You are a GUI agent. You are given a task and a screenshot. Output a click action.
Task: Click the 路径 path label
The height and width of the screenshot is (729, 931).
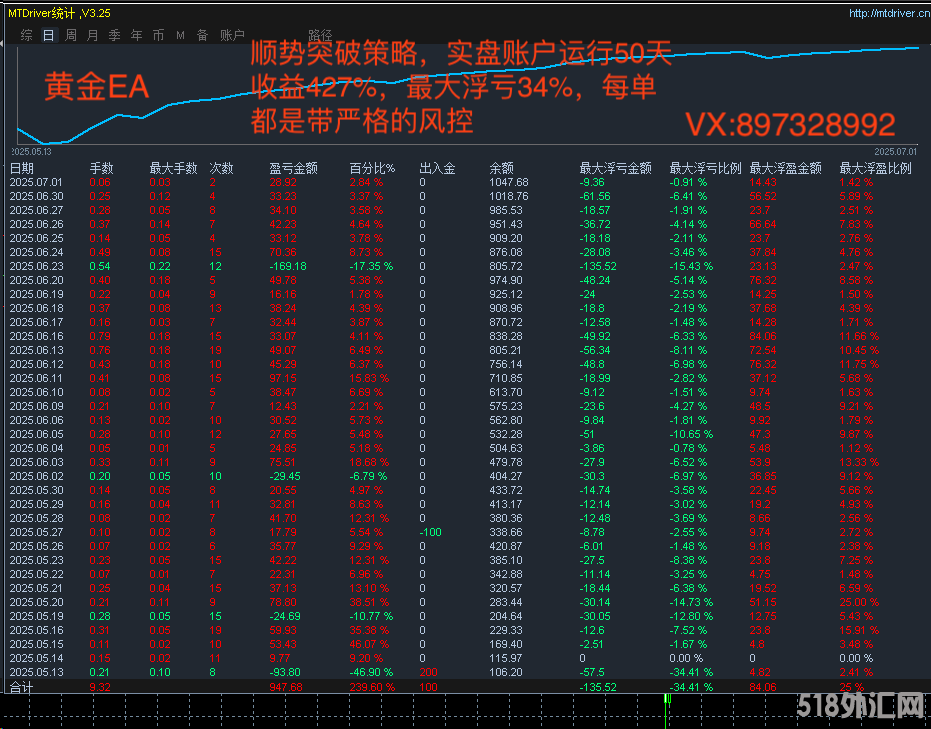coord(320,36)
